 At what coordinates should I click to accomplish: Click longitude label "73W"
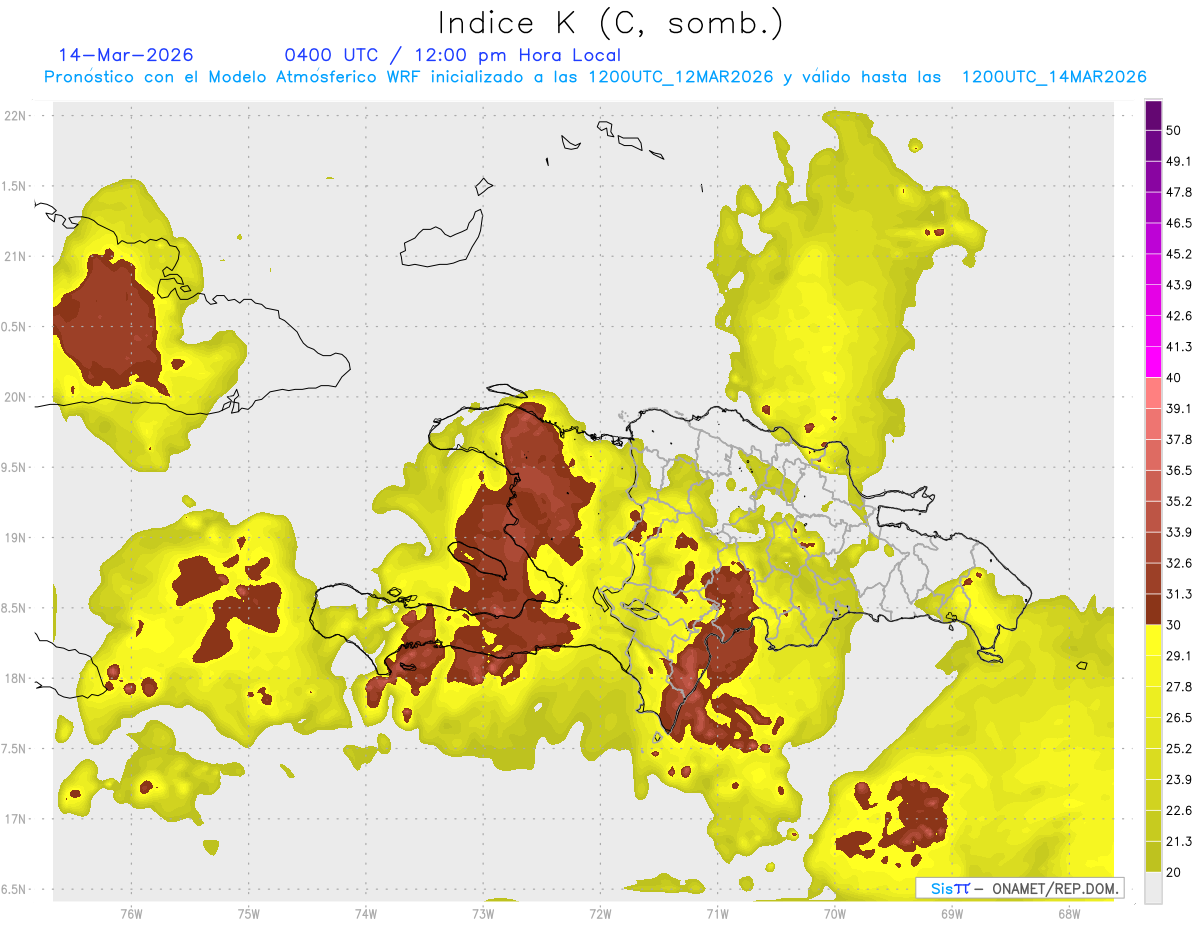(483, 913)
